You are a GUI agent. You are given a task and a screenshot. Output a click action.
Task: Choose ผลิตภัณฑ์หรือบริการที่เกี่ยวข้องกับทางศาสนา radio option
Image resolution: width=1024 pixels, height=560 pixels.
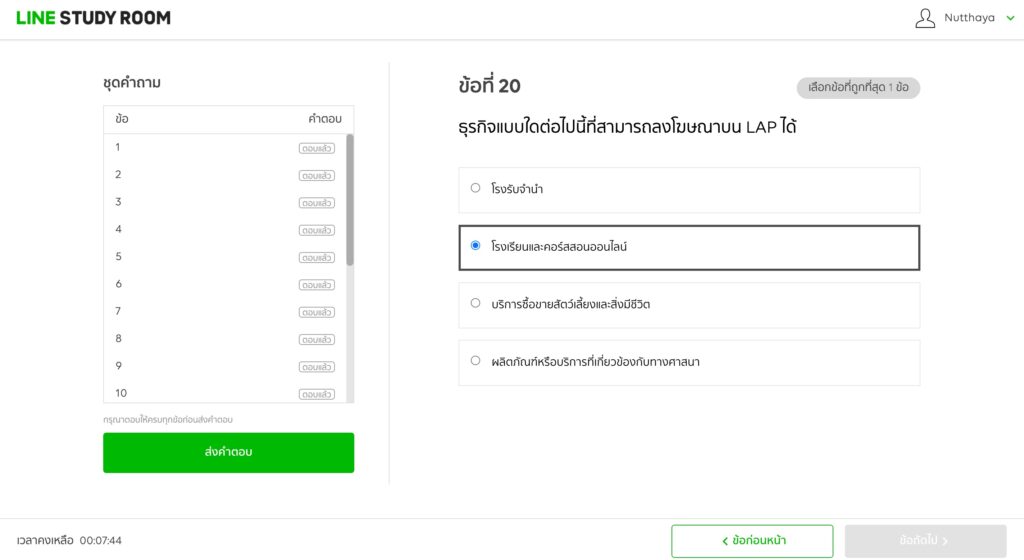[x=475, y=361]
